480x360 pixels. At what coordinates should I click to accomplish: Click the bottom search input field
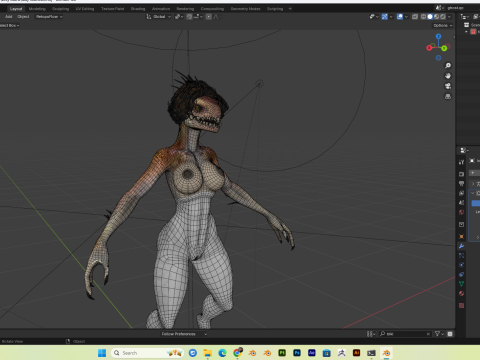point(405,334)
